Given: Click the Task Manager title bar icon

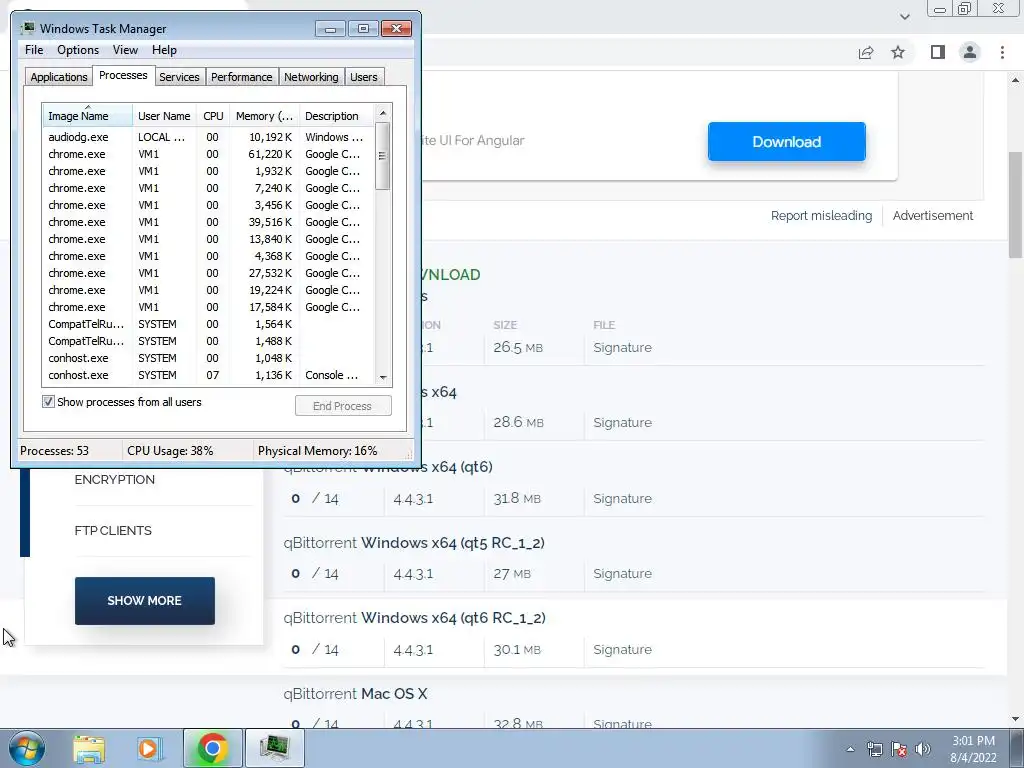Looking at the screenshot, I should tap(27, 28).
